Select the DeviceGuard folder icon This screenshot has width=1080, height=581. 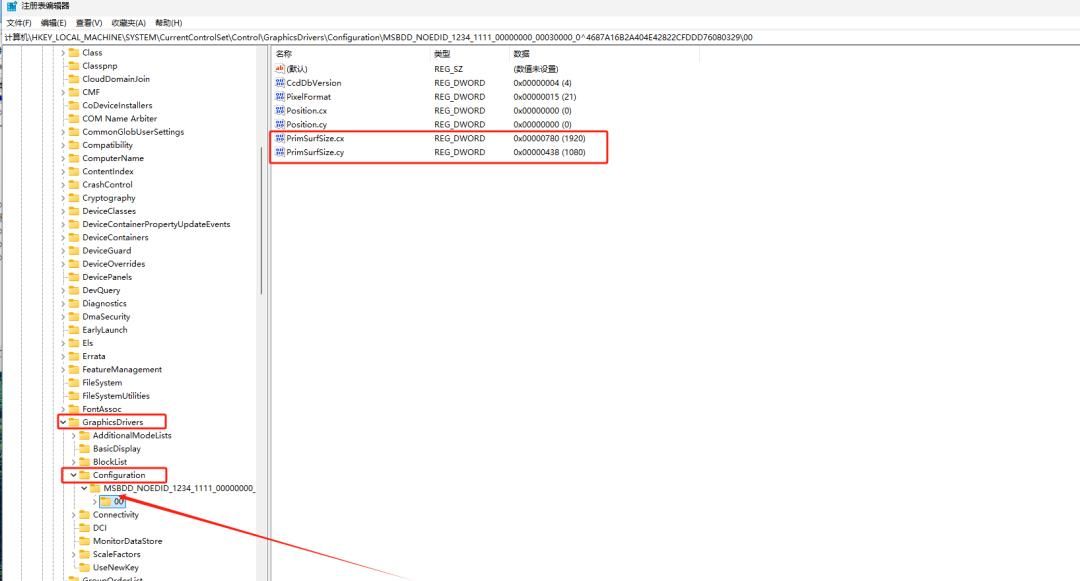point(74,251)
